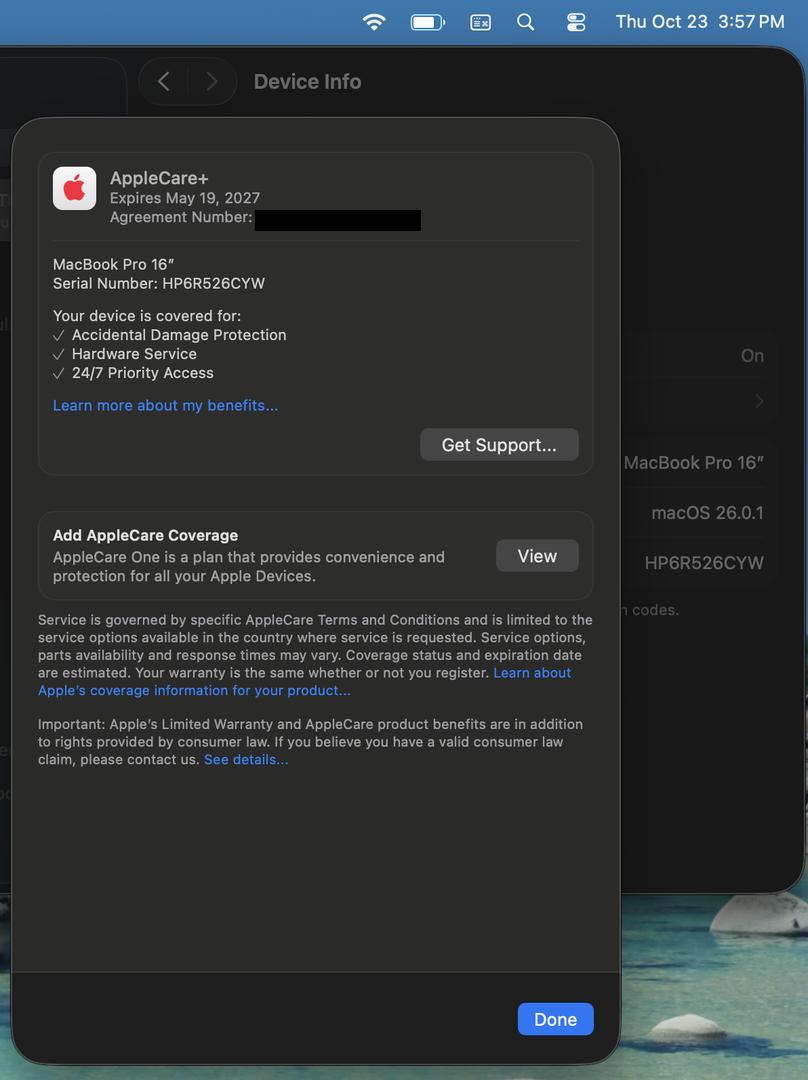The width and height of the screenshot is (808, 1080).
Task: Click the Accidental Damage Protection checkmark
Action: pos(59,335)
